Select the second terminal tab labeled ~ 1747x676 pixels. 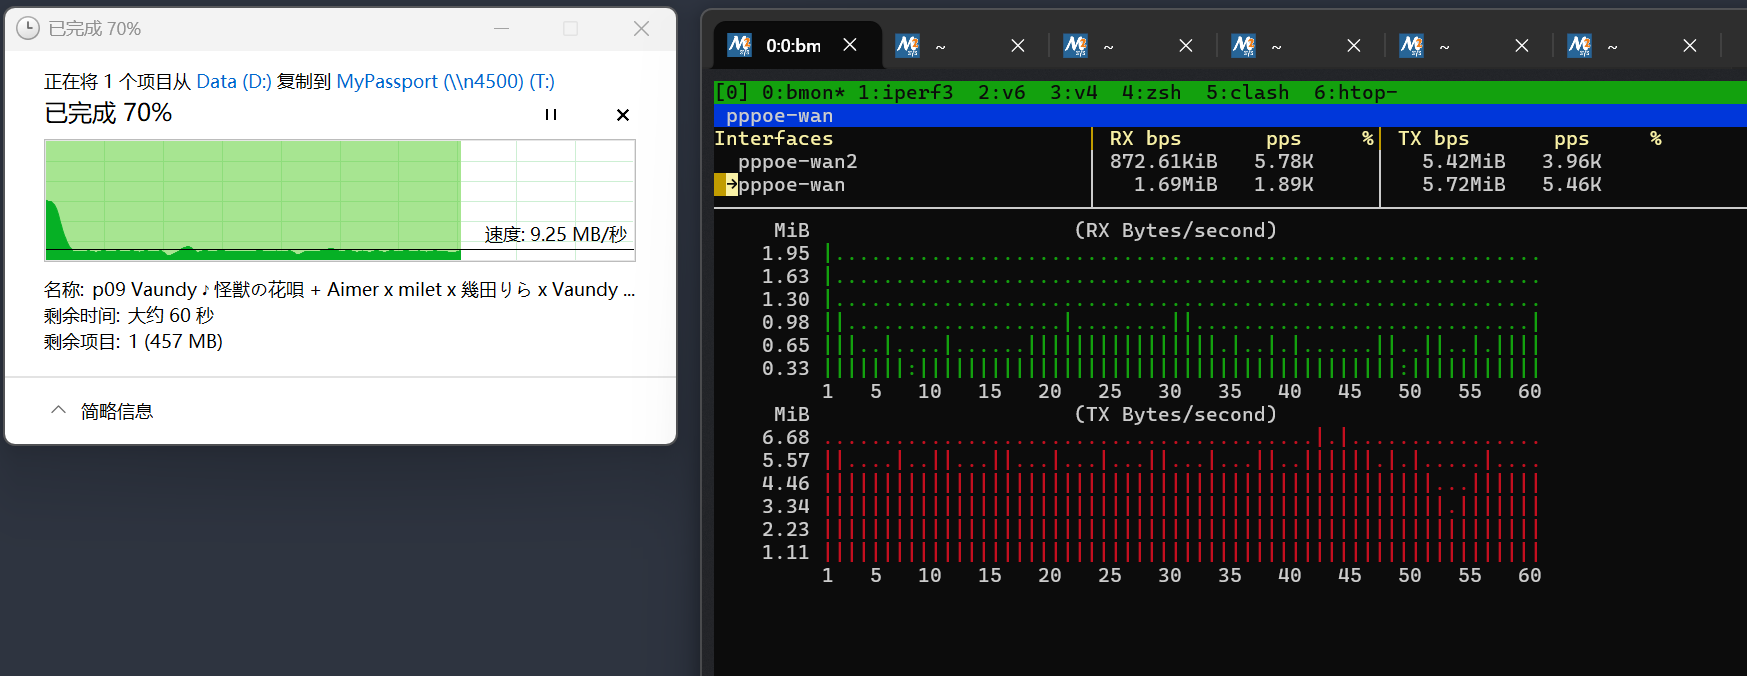coord(950,46)
